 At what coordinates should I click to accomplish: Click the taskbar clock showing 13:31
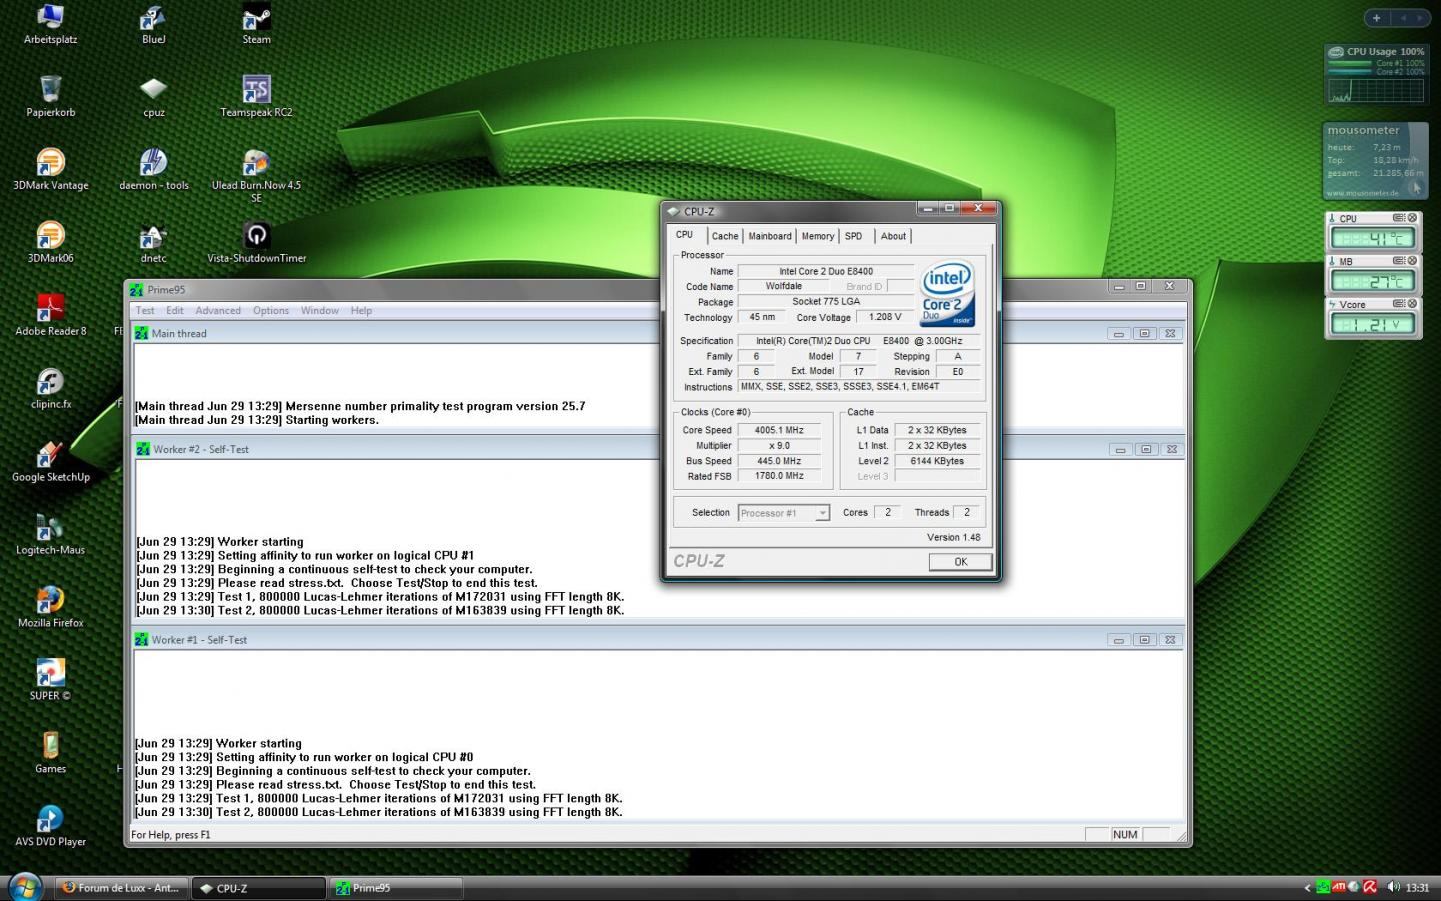point(1417,887)
